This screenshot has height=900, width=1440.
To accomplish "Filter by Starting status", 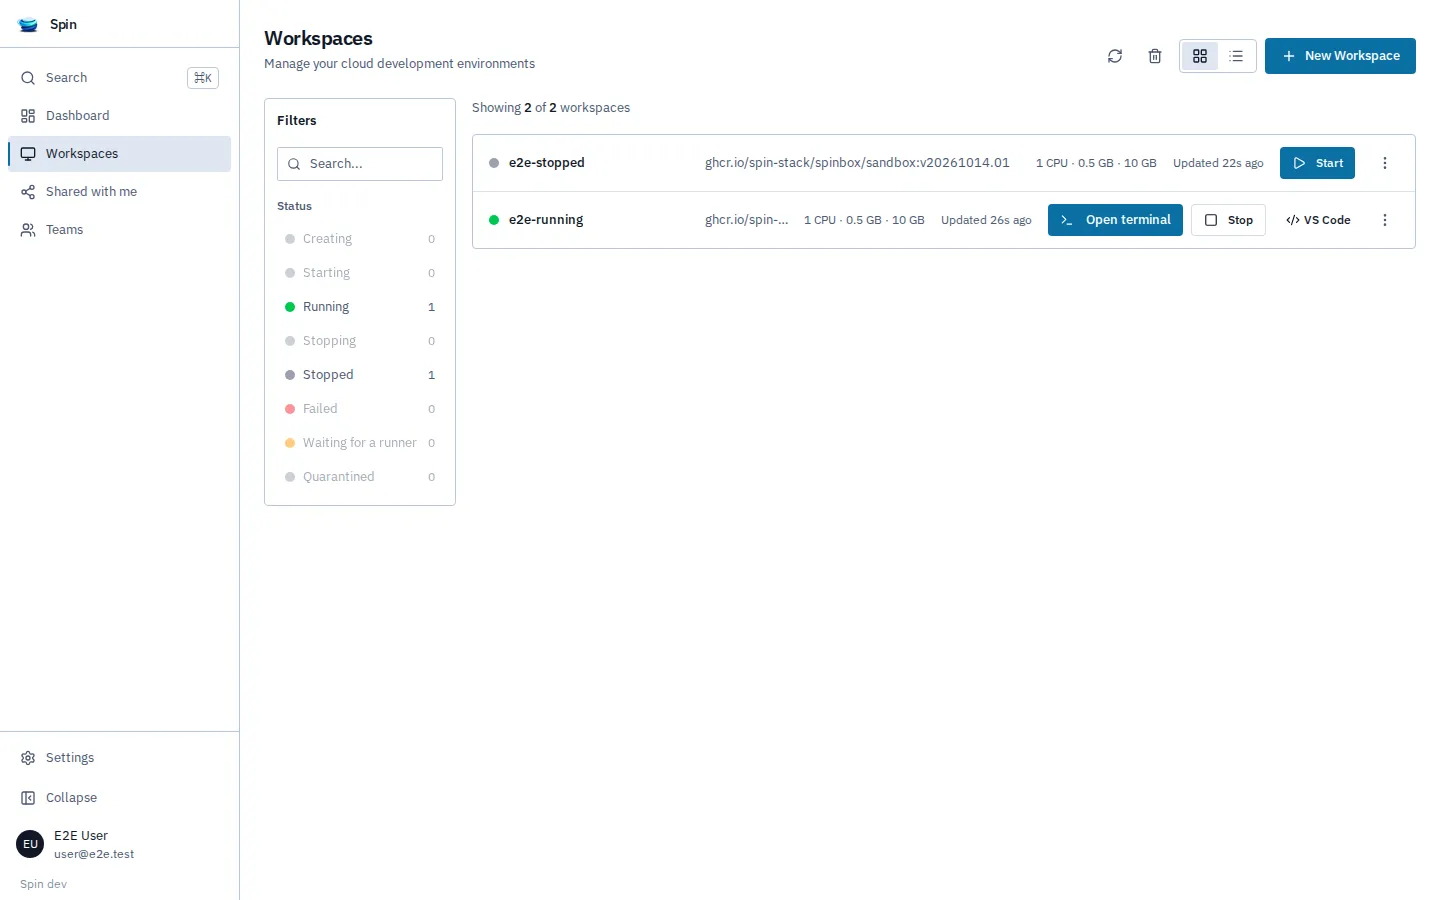I will 360,273.
